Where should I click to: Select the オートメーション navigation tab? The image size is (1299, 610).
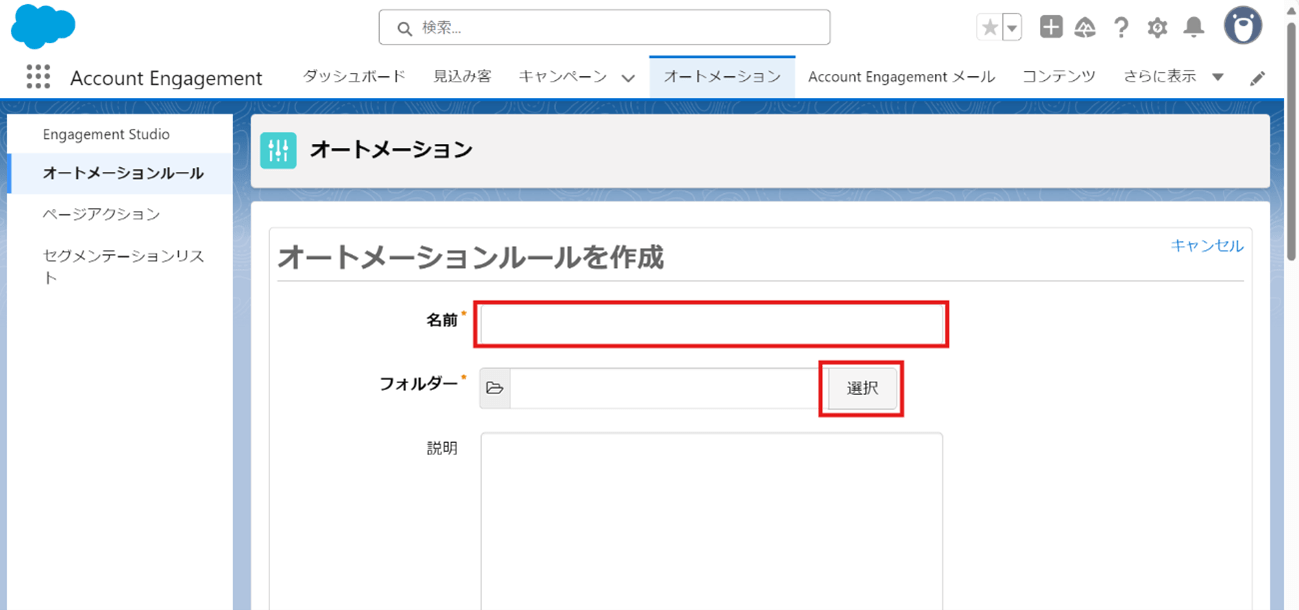(722, 77)
